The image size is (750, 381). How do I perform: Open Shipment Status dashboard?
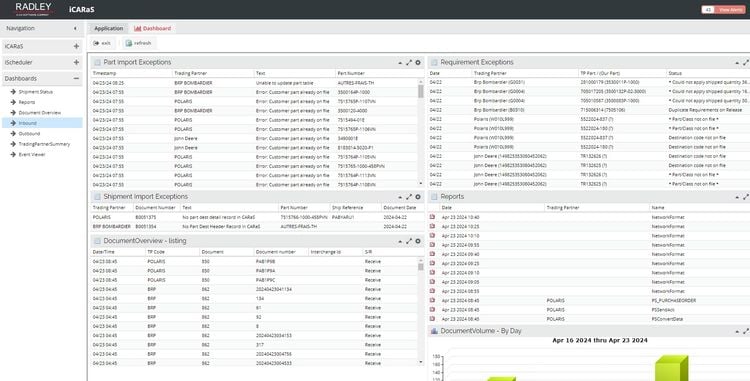click(x=35, y=92)
